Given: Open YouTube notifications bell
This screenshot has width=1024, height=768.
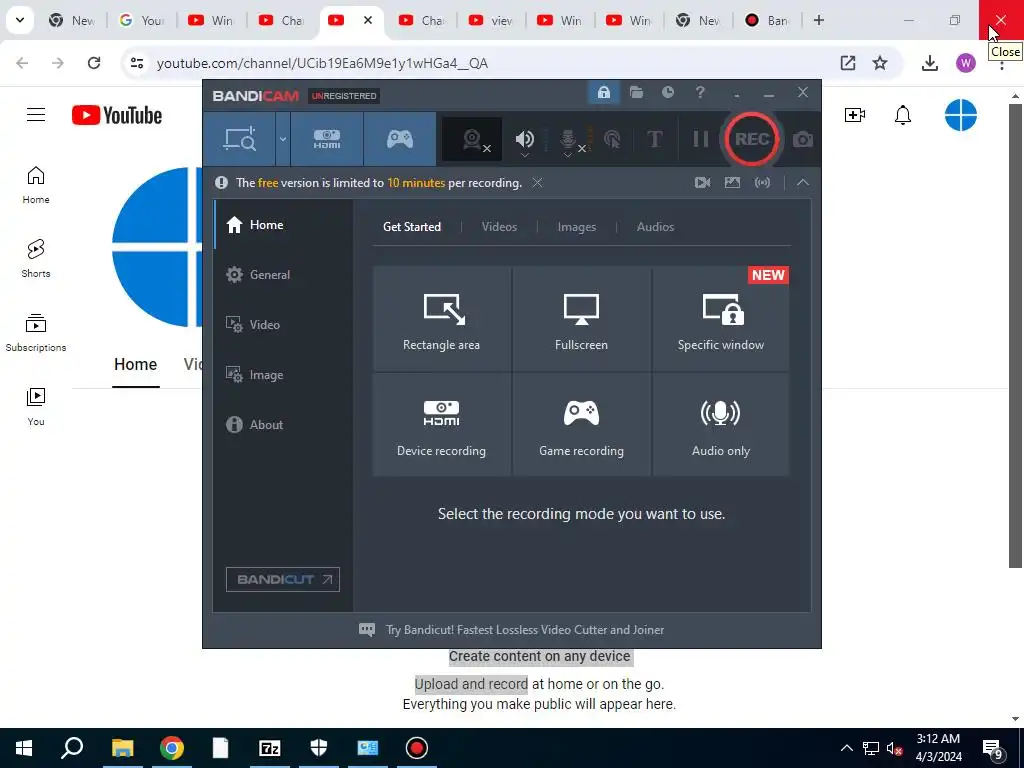Looking at the screenshot, I should click(x=903, y=116).
